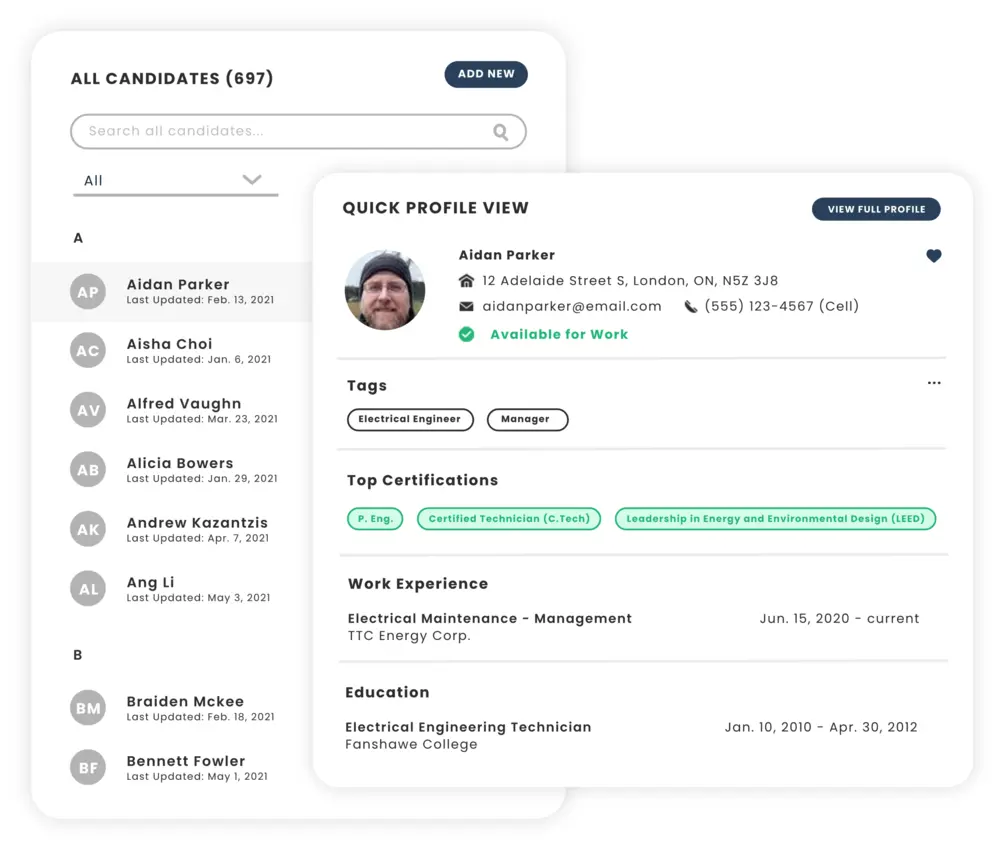This screenshot has height=850, width=1000.
Task: Select the BM avatar for Braiden Mckee
Action: click(88, 708)
